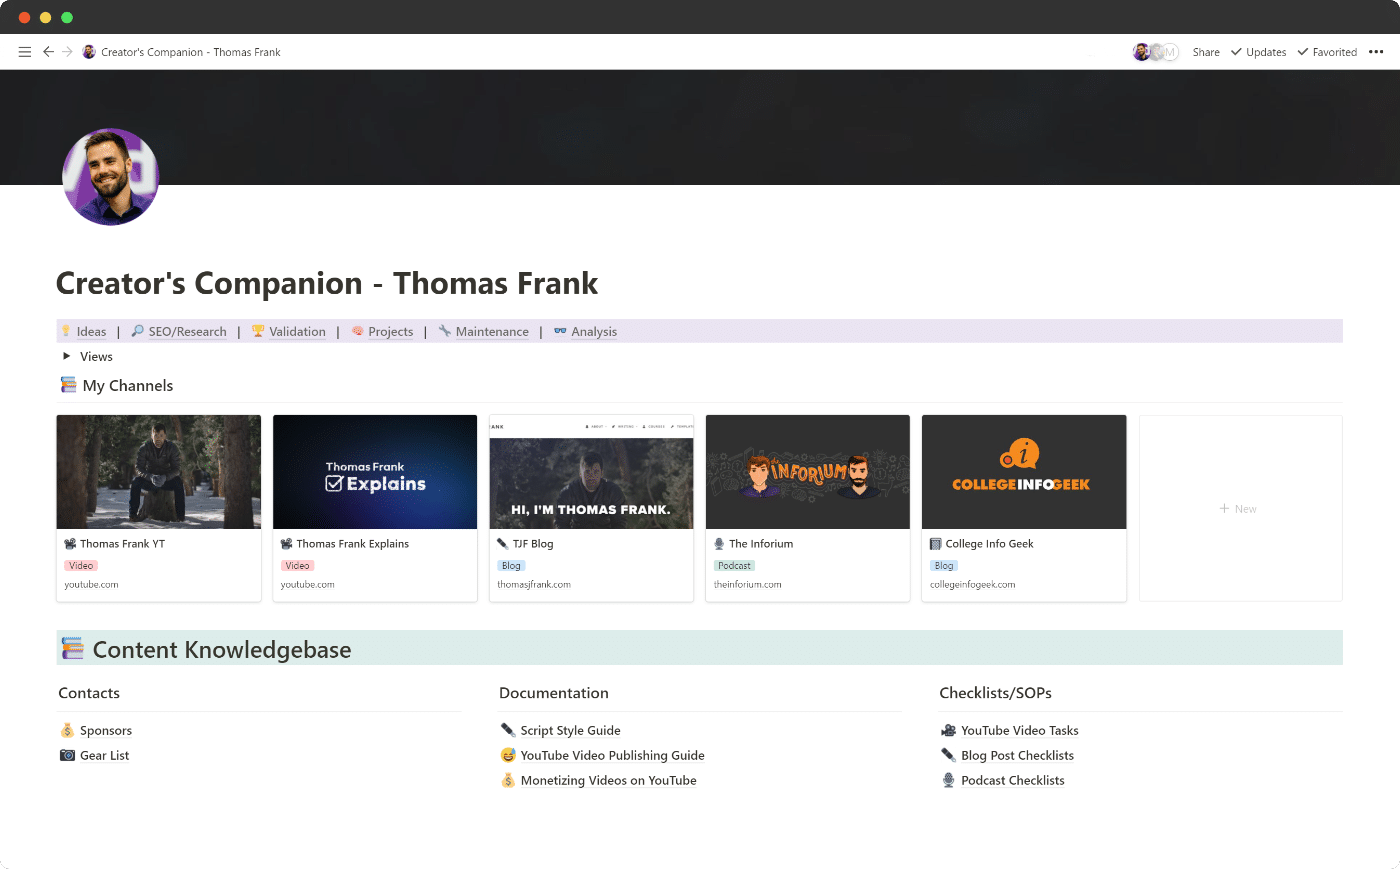Open Script Style Guide

click(570, 731)
